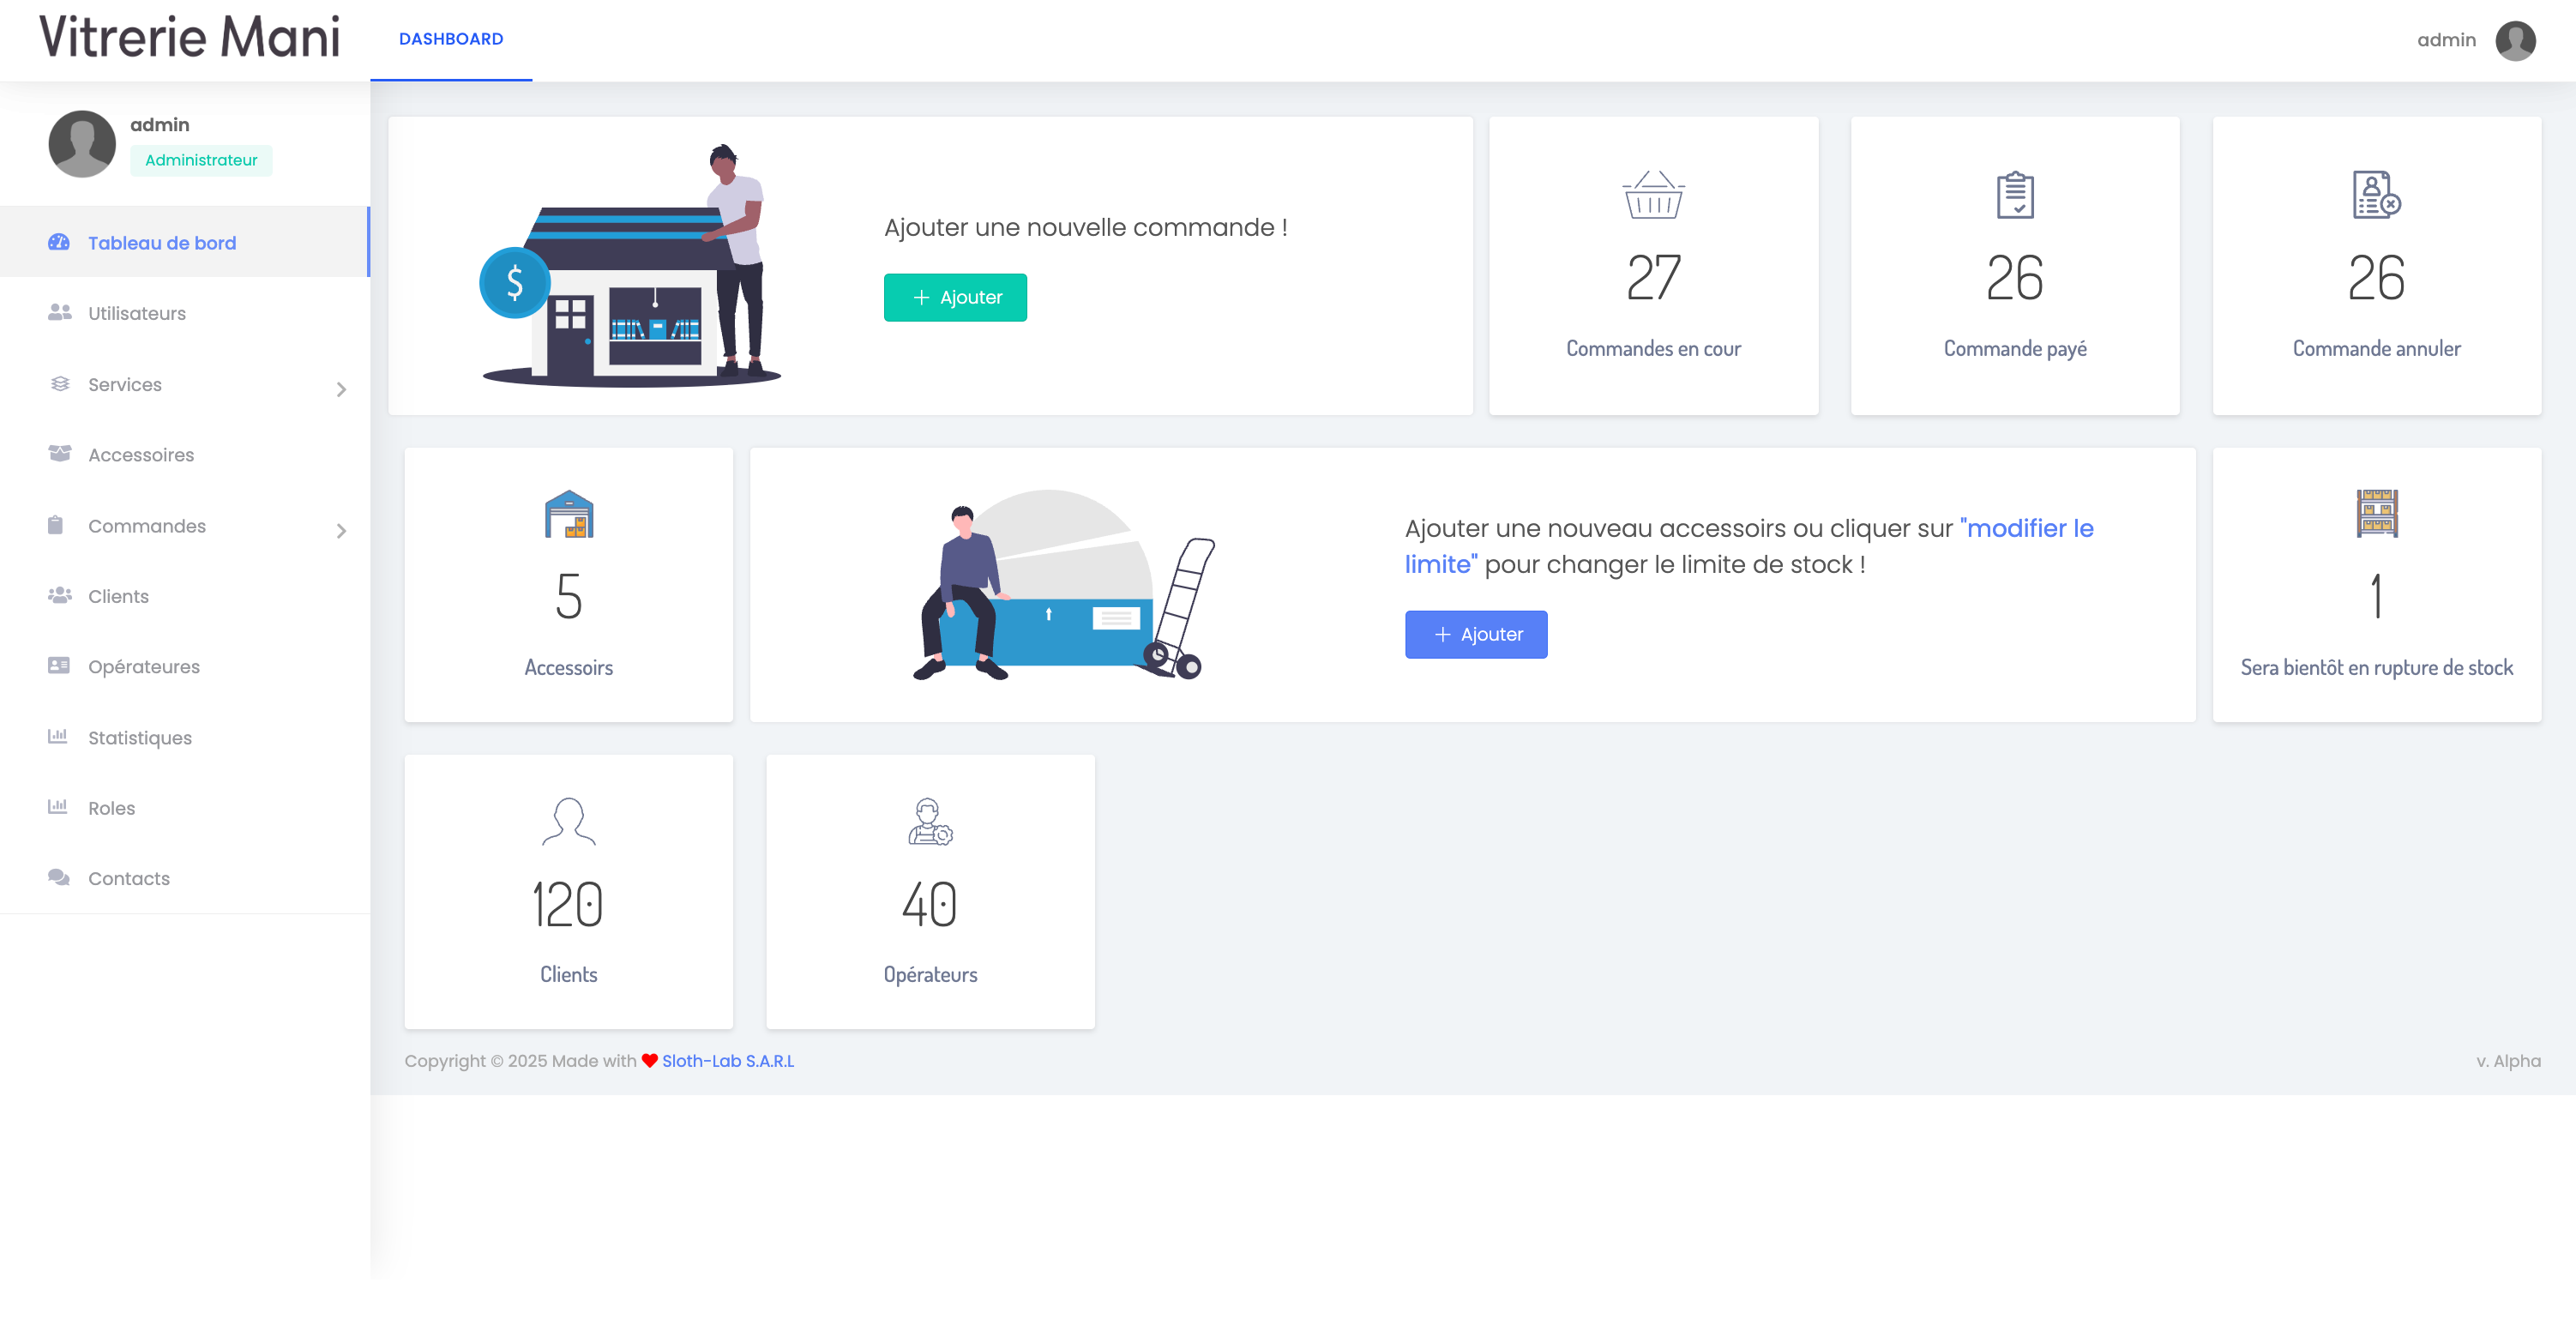Click the Clients group icon in sidebar
The width and height of the screenshot is (2576, 1319).
click(59, 595)
